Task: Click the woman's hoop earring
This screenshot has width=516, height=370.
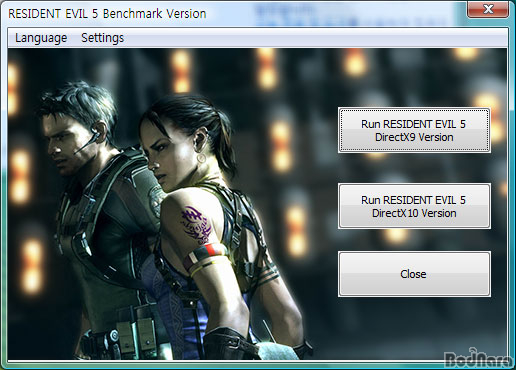Action: point(201,158)
